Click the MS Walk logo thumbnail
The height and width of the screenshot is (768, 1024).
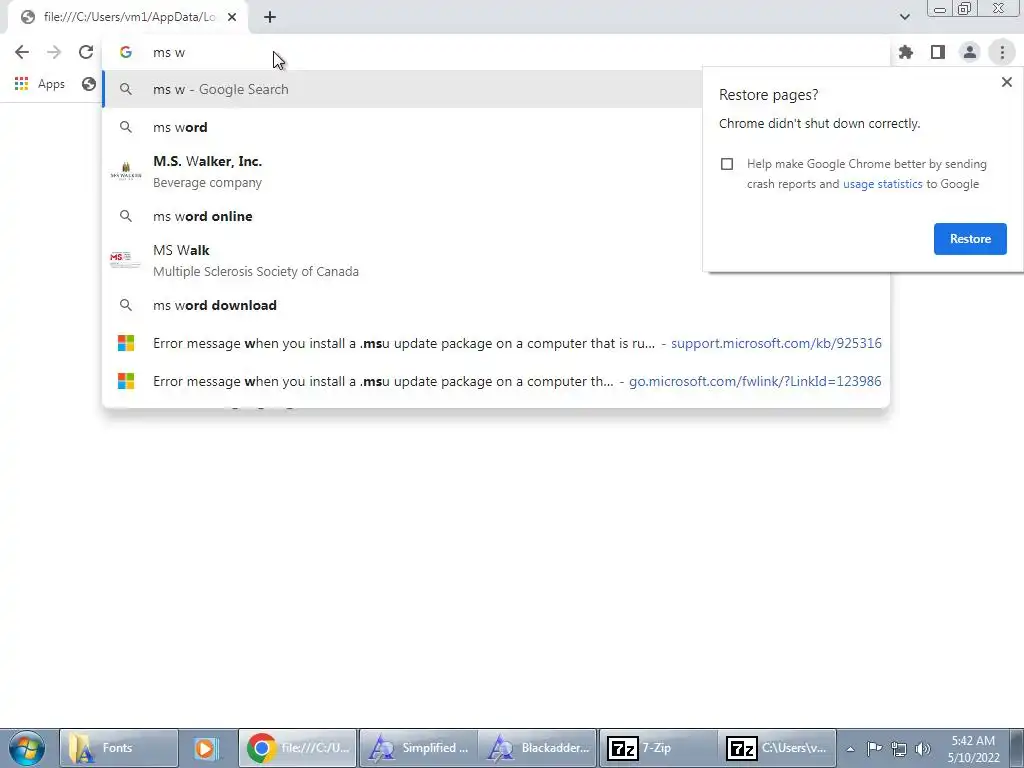[125, 260]
